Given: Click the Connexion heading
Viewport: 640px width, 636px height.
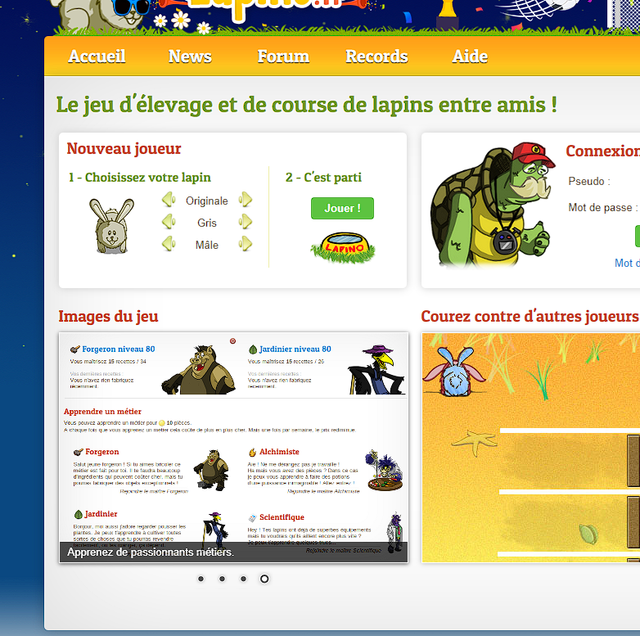Looking at the screenshot, I should [x=603, y=151].
